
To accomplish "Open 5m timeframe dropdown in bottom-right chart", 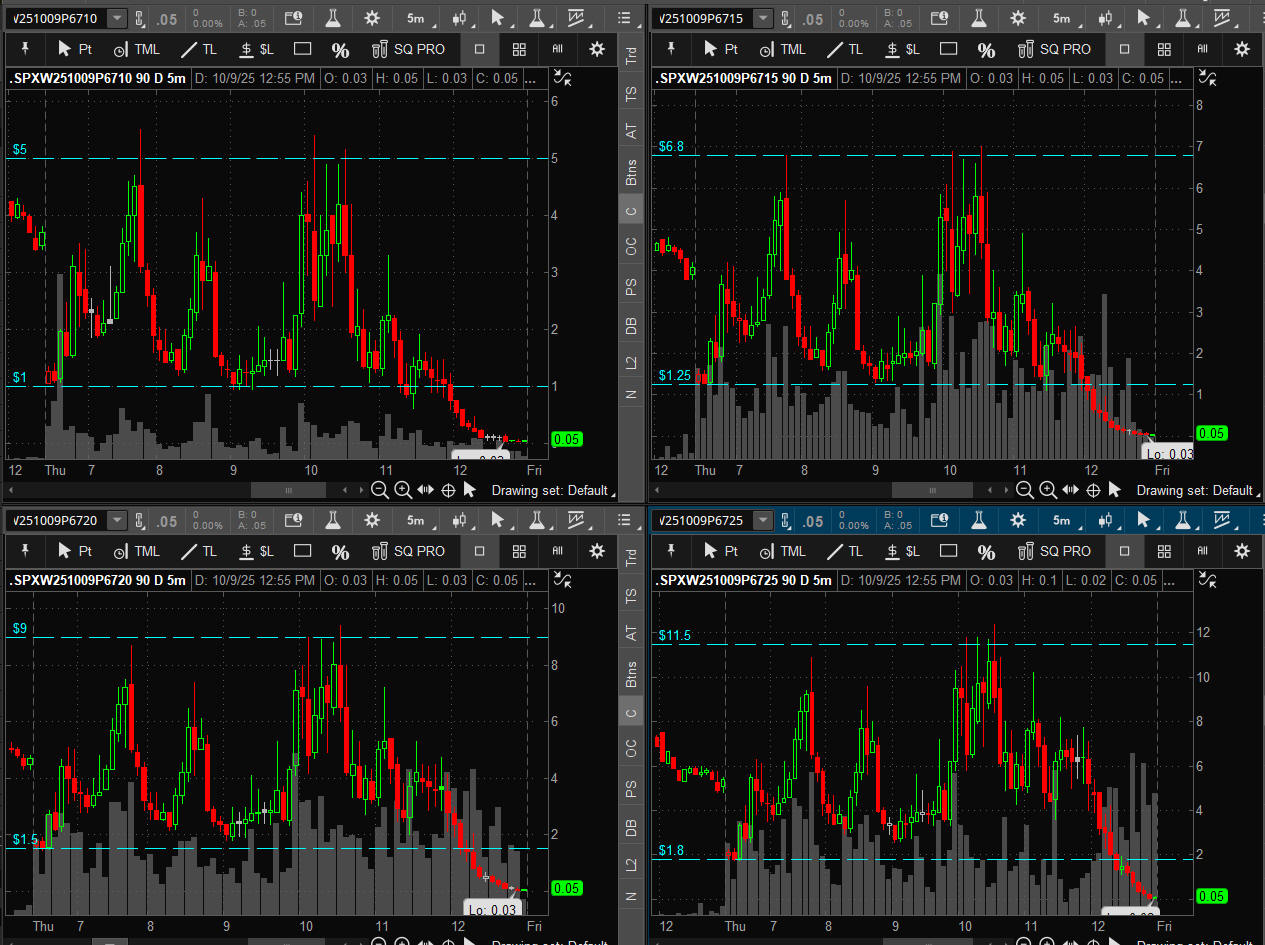I will click(1060, 520).
